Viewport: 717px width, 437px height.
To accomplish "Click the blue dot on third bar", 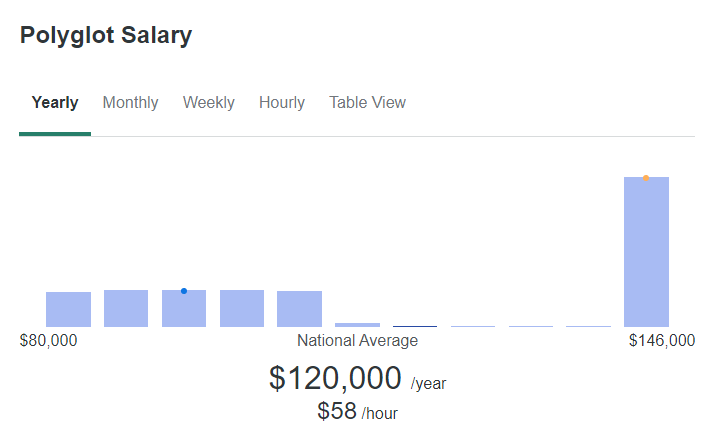I will click(184, 291).
